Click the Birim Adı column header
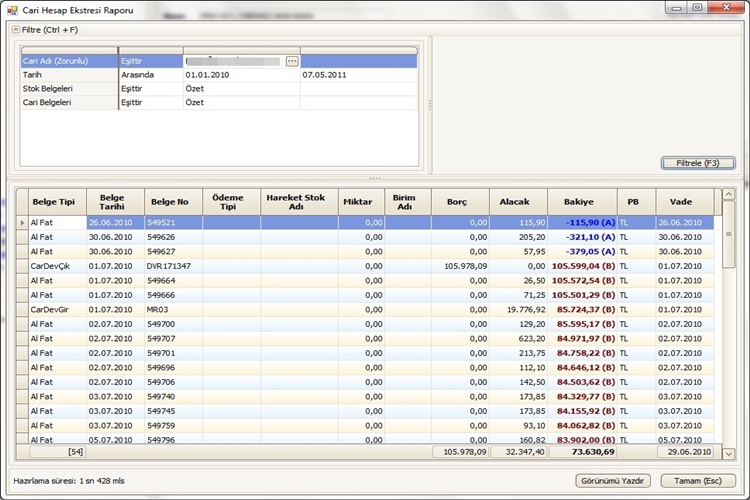Screen dimensions: 750x500 408,202
